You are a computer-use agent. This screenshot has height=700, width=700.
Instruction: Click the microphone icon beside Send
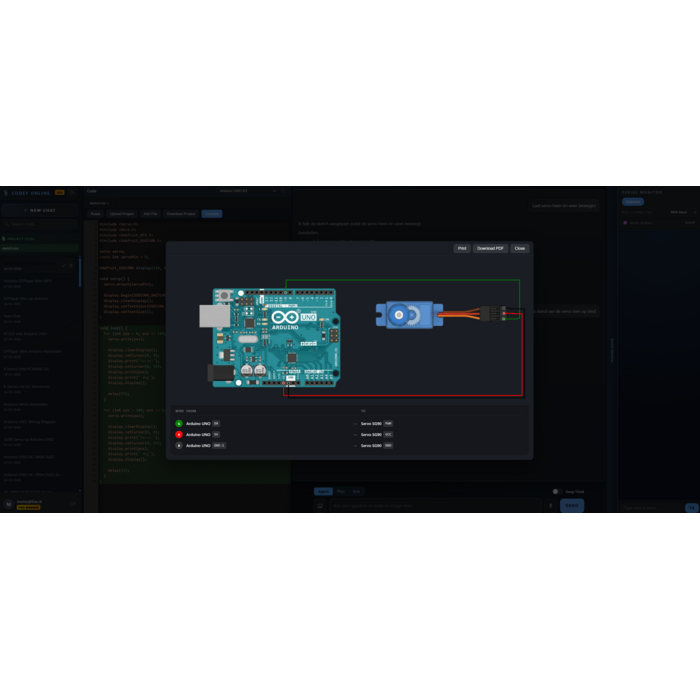coord(551,506)
